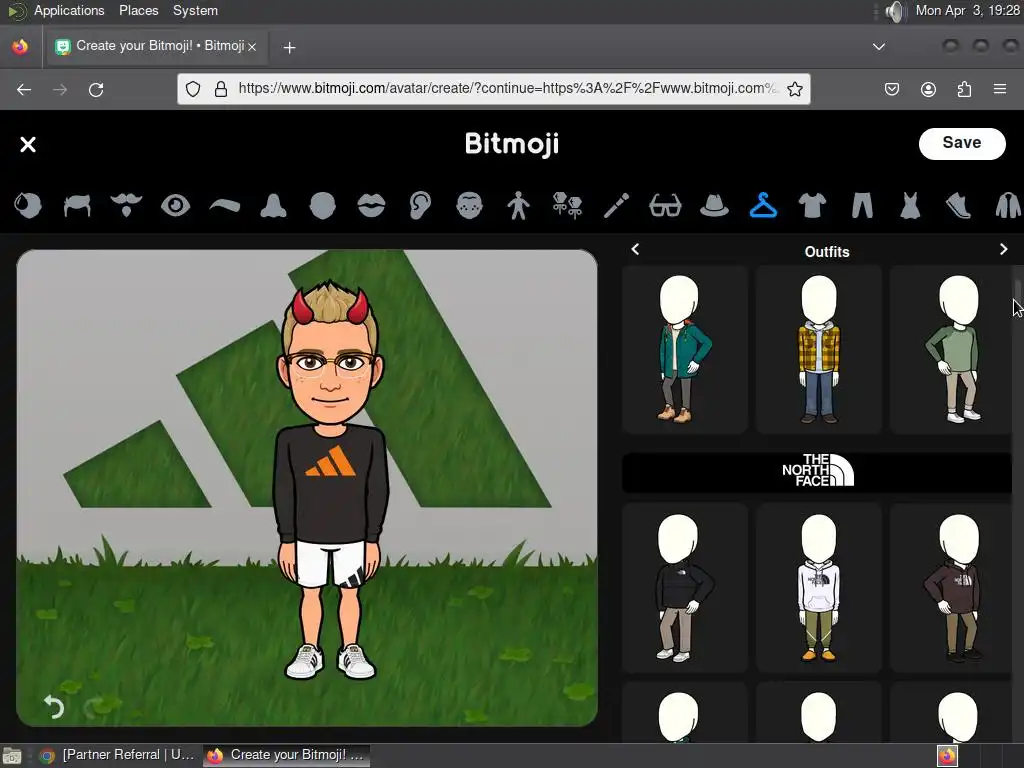Choose the yellow plaid shirt outfit
The image size is (1024, 768).
point(819,349)
